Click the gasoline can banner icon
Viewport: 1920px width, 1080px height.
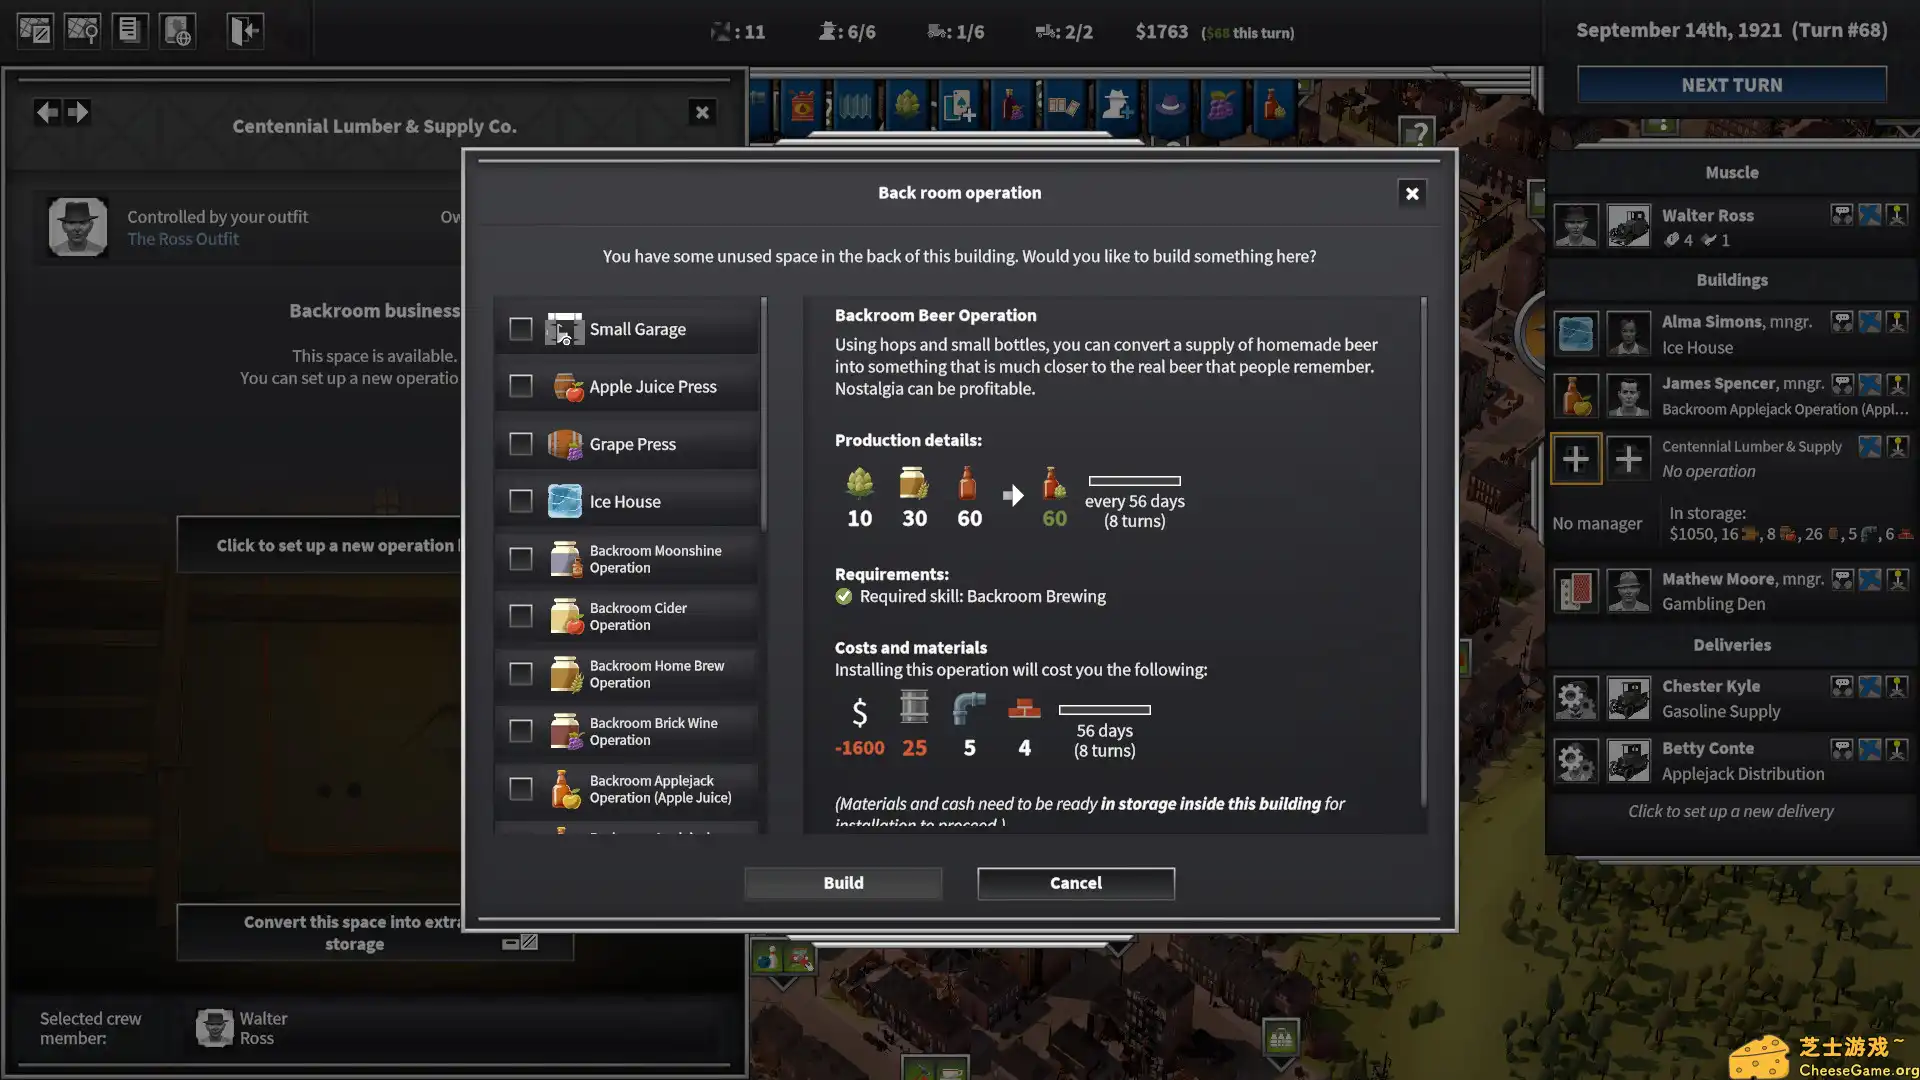pos(802,104)
